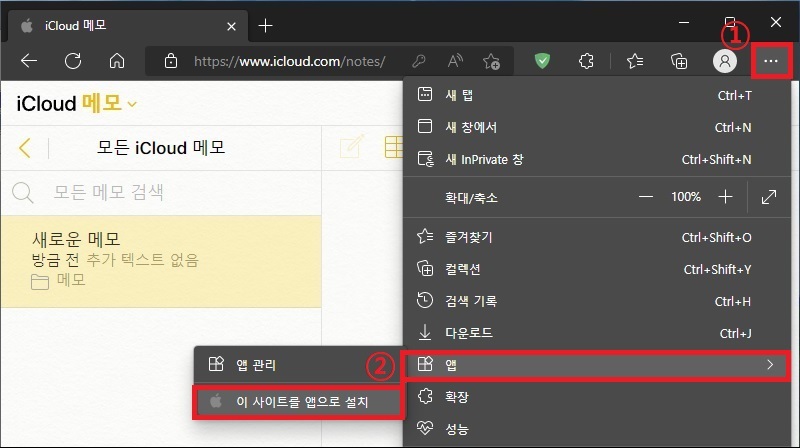The image size is (800, 448).
Task: Reload the page with the refresh icon
Action: (73, 61)
